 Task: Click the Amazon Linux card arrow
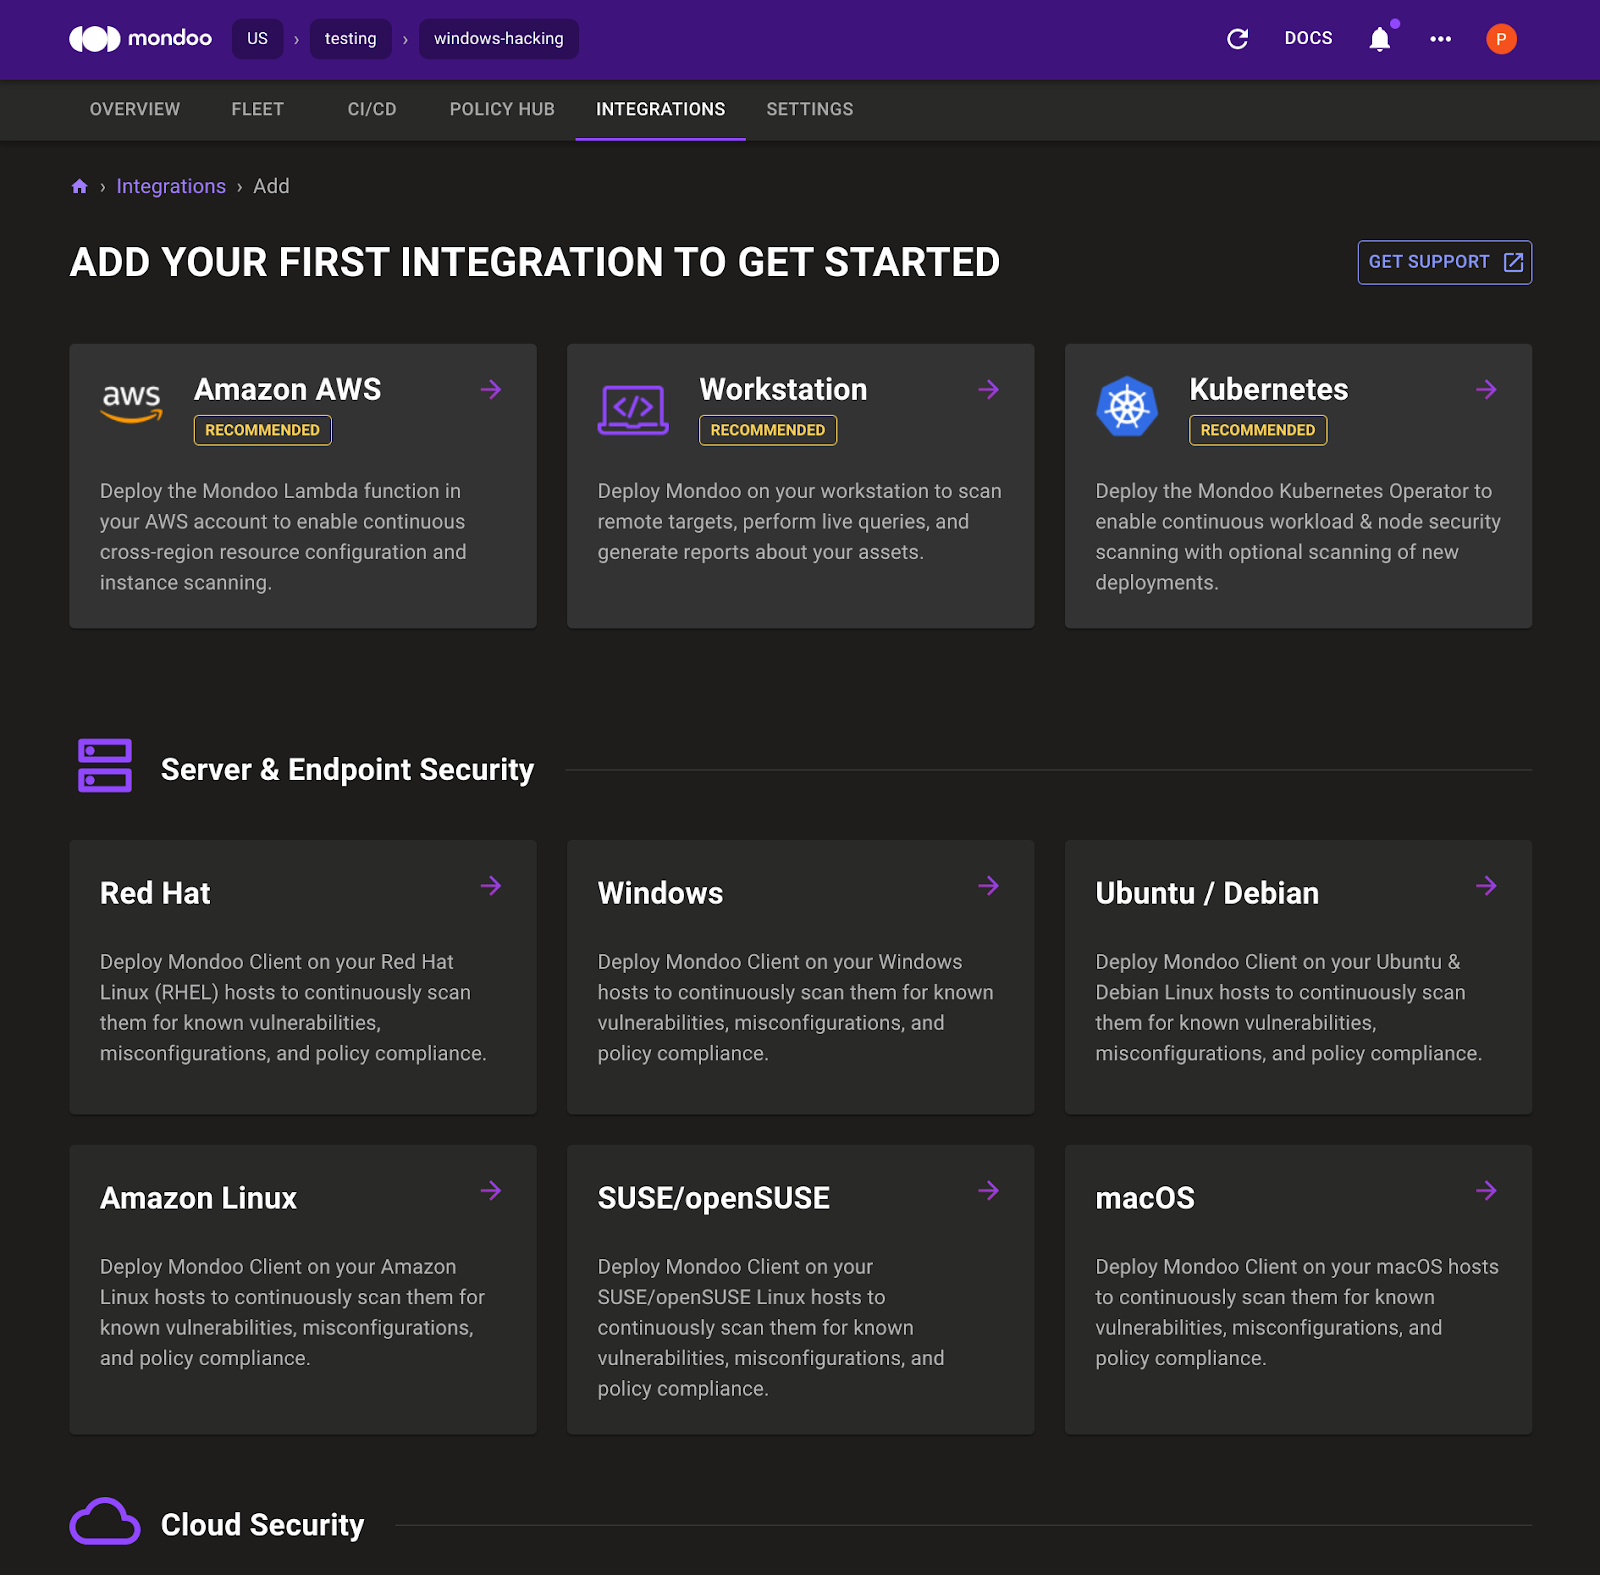[491, 1190]
